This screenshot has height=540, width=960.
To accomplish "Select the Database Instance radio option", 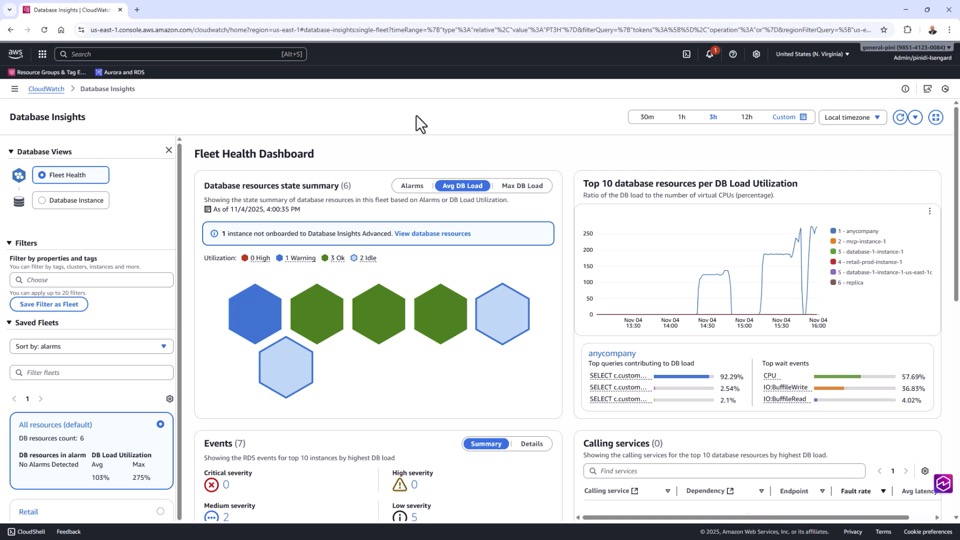I will tap(42, 200).
